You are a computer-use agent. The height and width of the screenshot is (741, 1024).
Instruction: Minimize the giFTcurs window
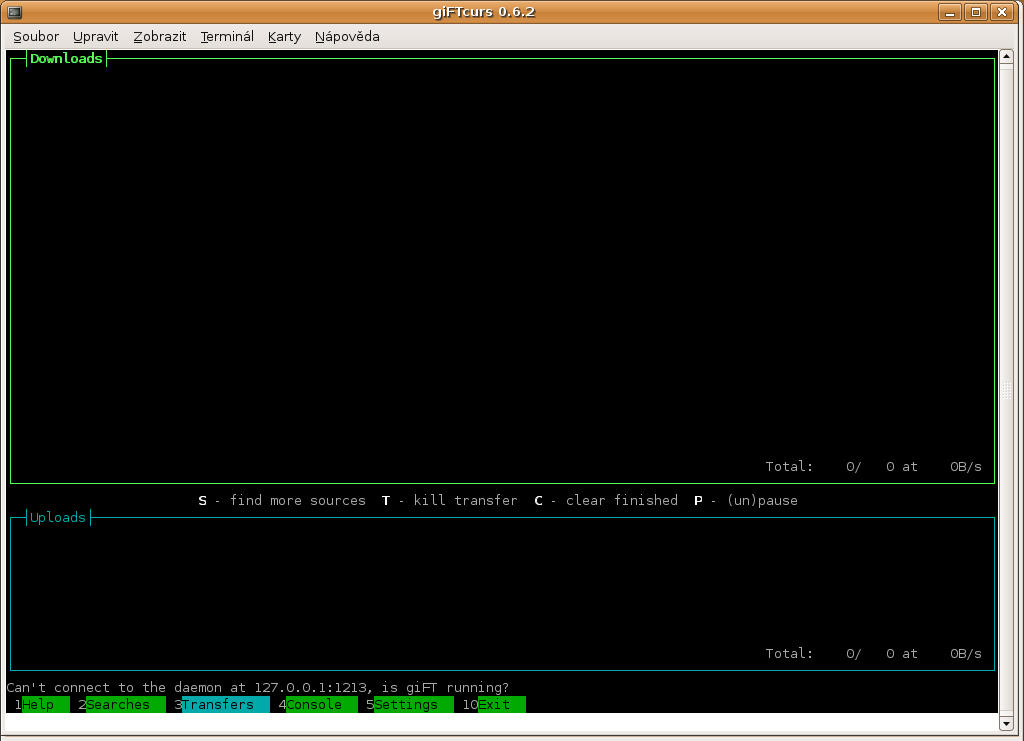tap(950, 12)
